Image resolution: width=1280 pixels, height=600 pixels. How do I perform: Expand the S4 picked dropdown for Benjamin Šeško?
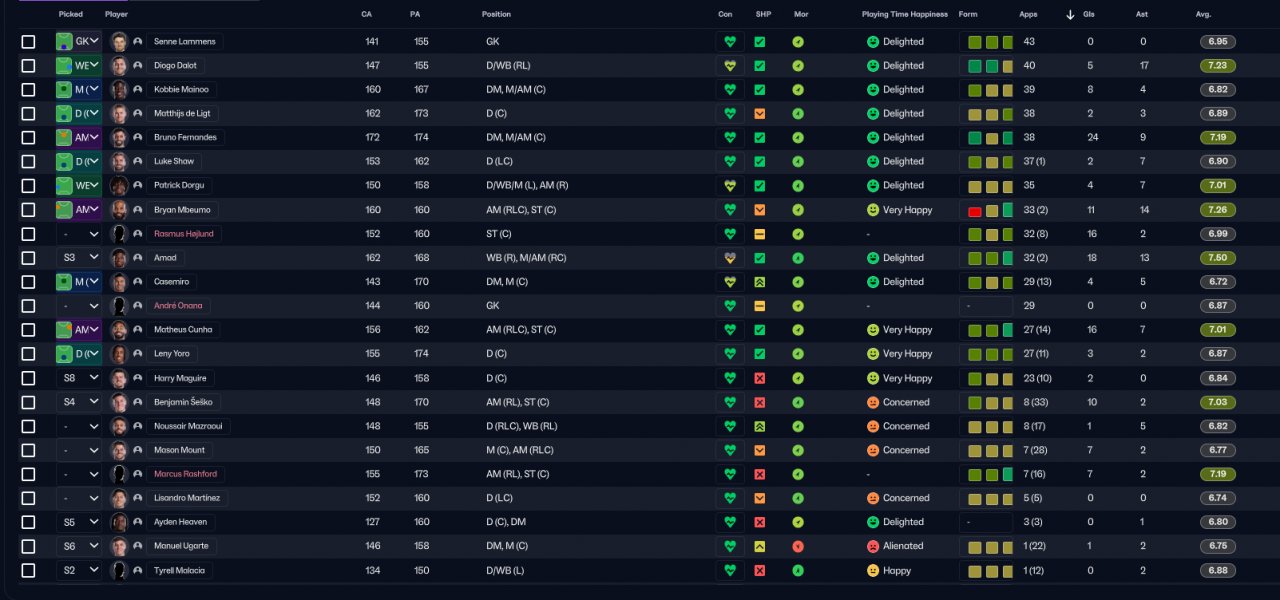79,402
